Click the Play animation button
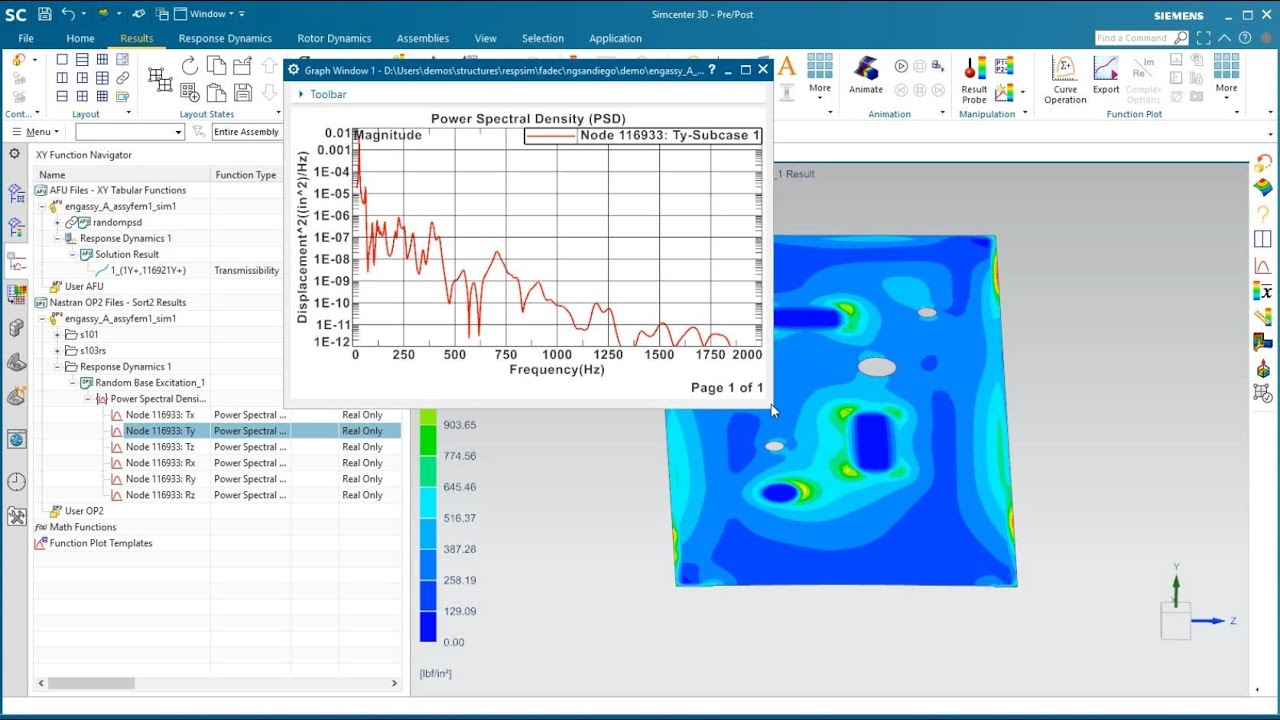The image size is (1280, 720). [901, 66]
